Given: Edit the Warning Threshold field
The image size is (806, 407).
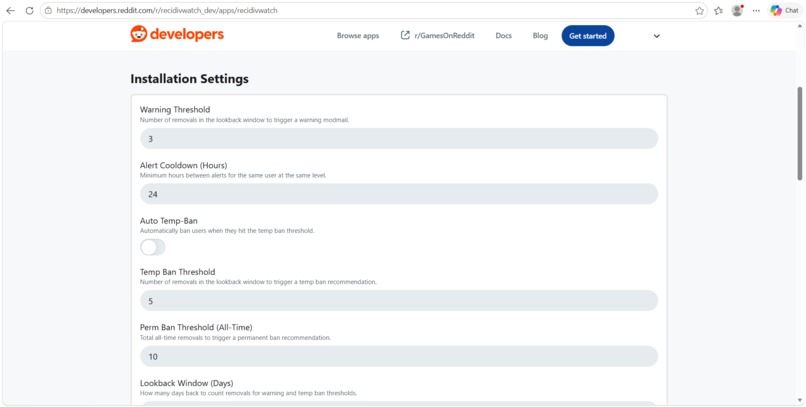Looking at the screenshot, I should [x=399, y=139].
